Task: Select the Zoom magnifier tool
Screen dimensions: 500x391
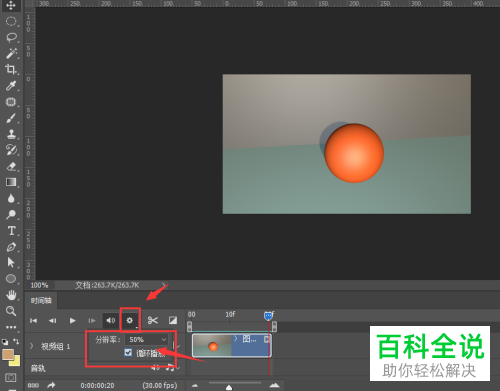Action: click(x=11, y=311)
